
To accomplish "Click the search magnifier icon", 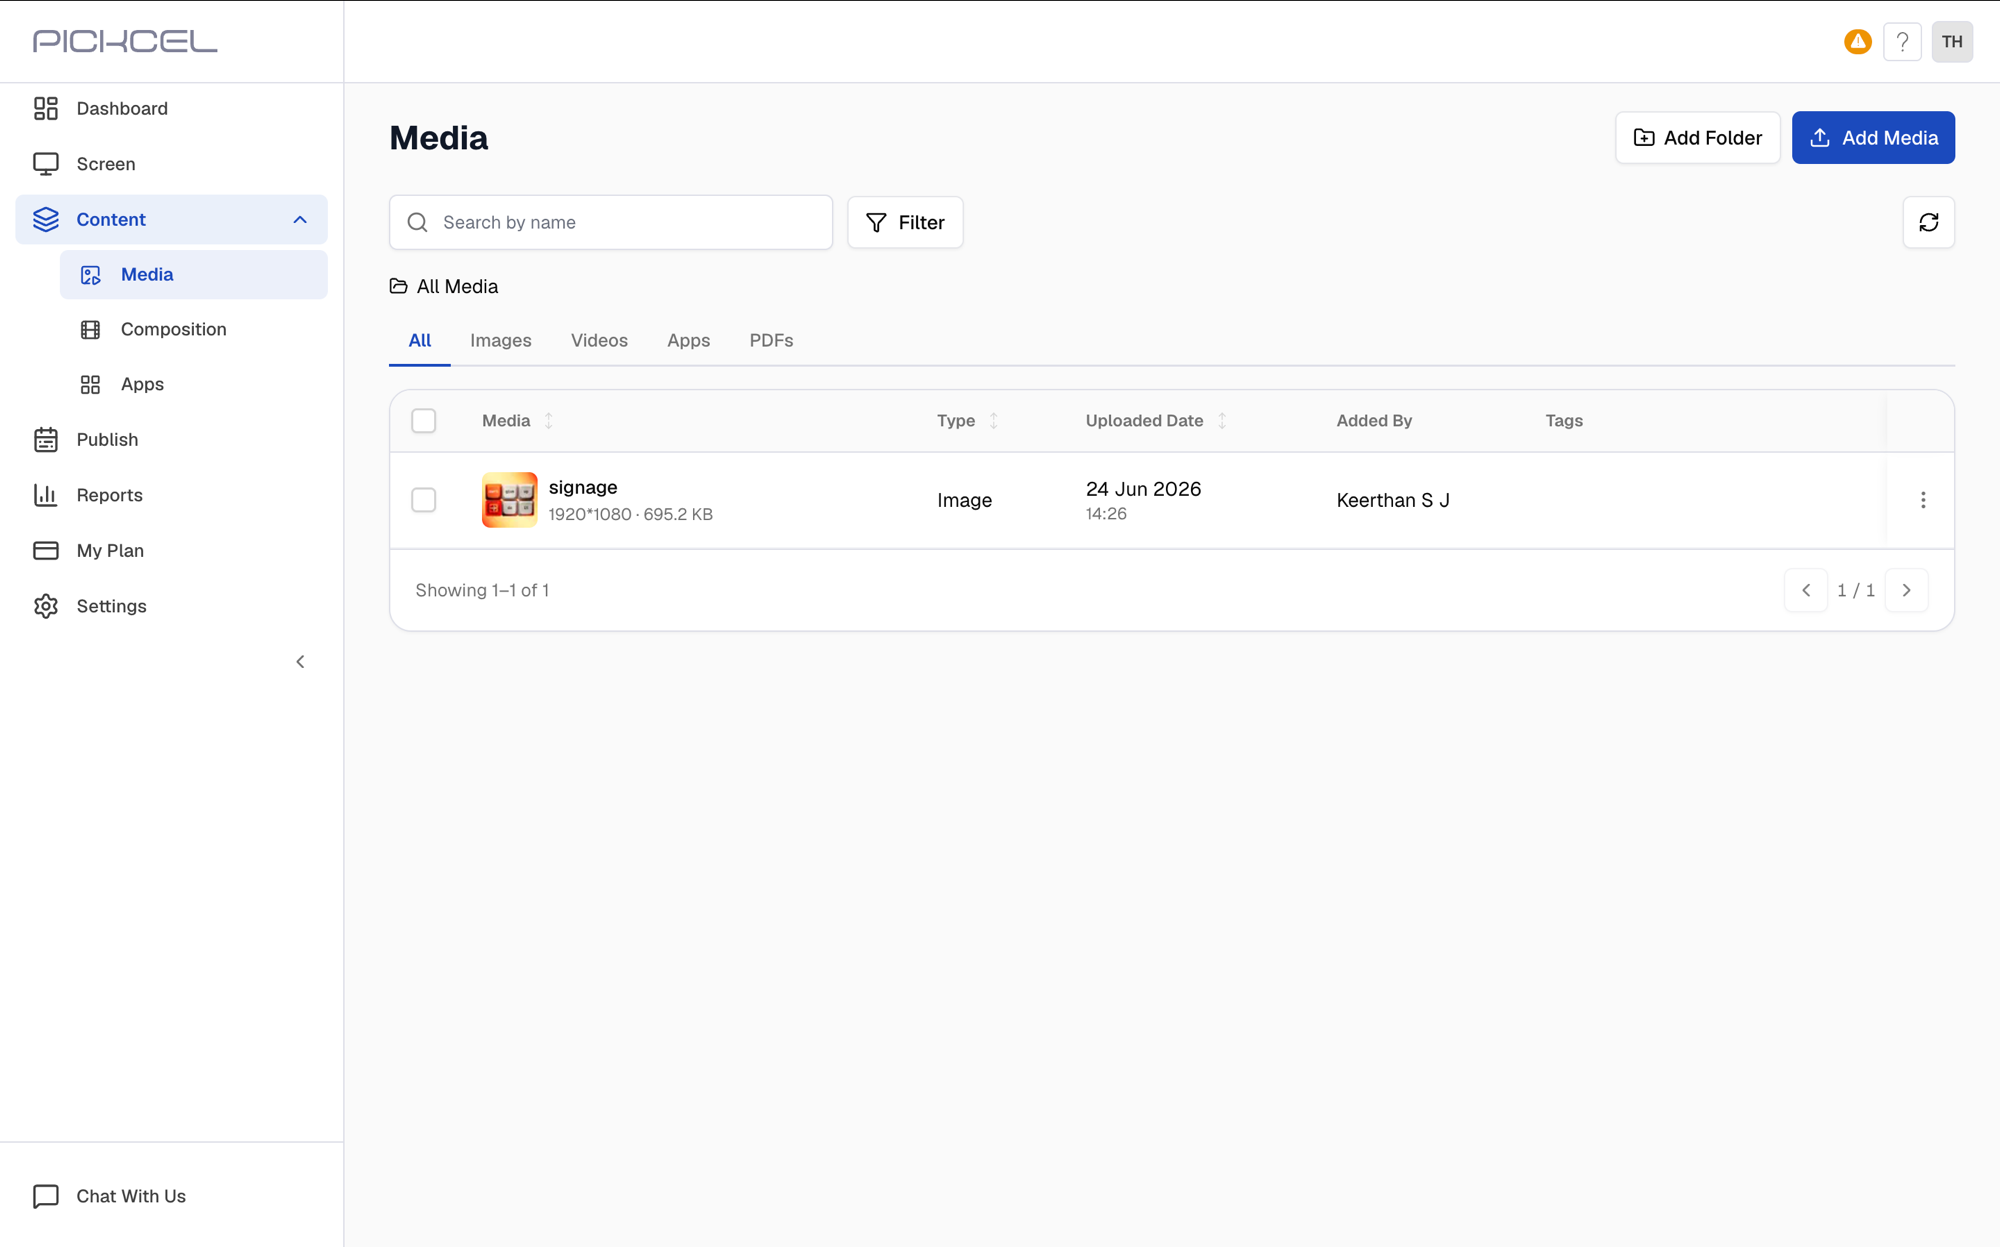I will (418, 222).
